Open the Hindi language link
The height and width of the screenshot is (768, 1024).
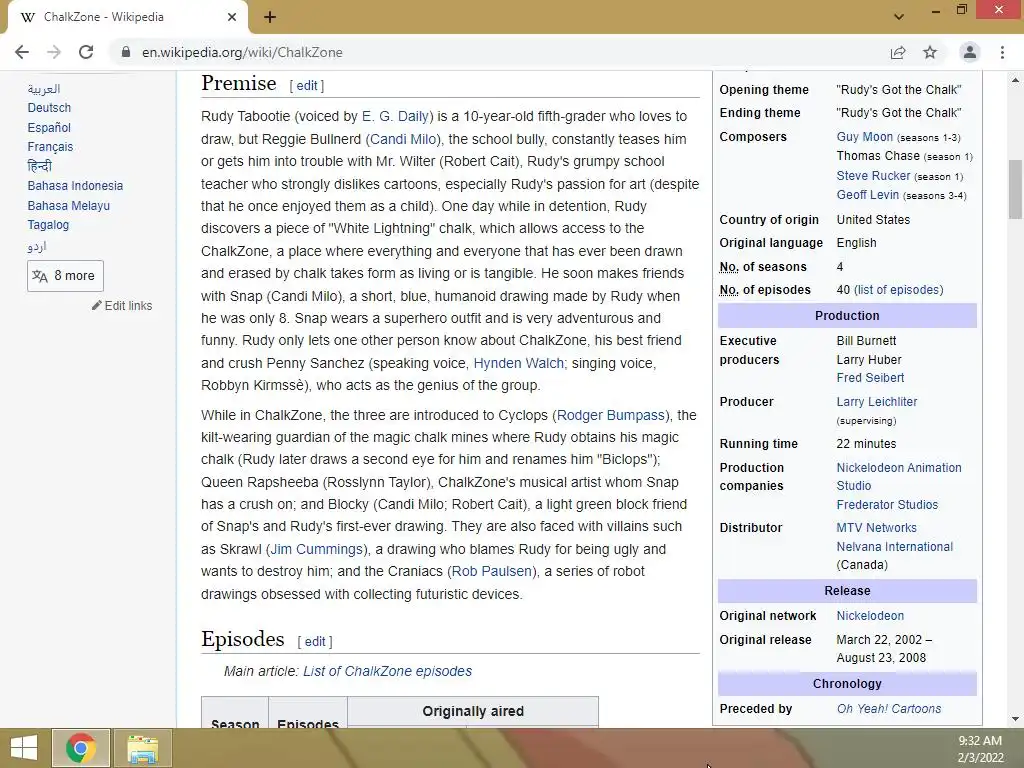pos(39,166)
